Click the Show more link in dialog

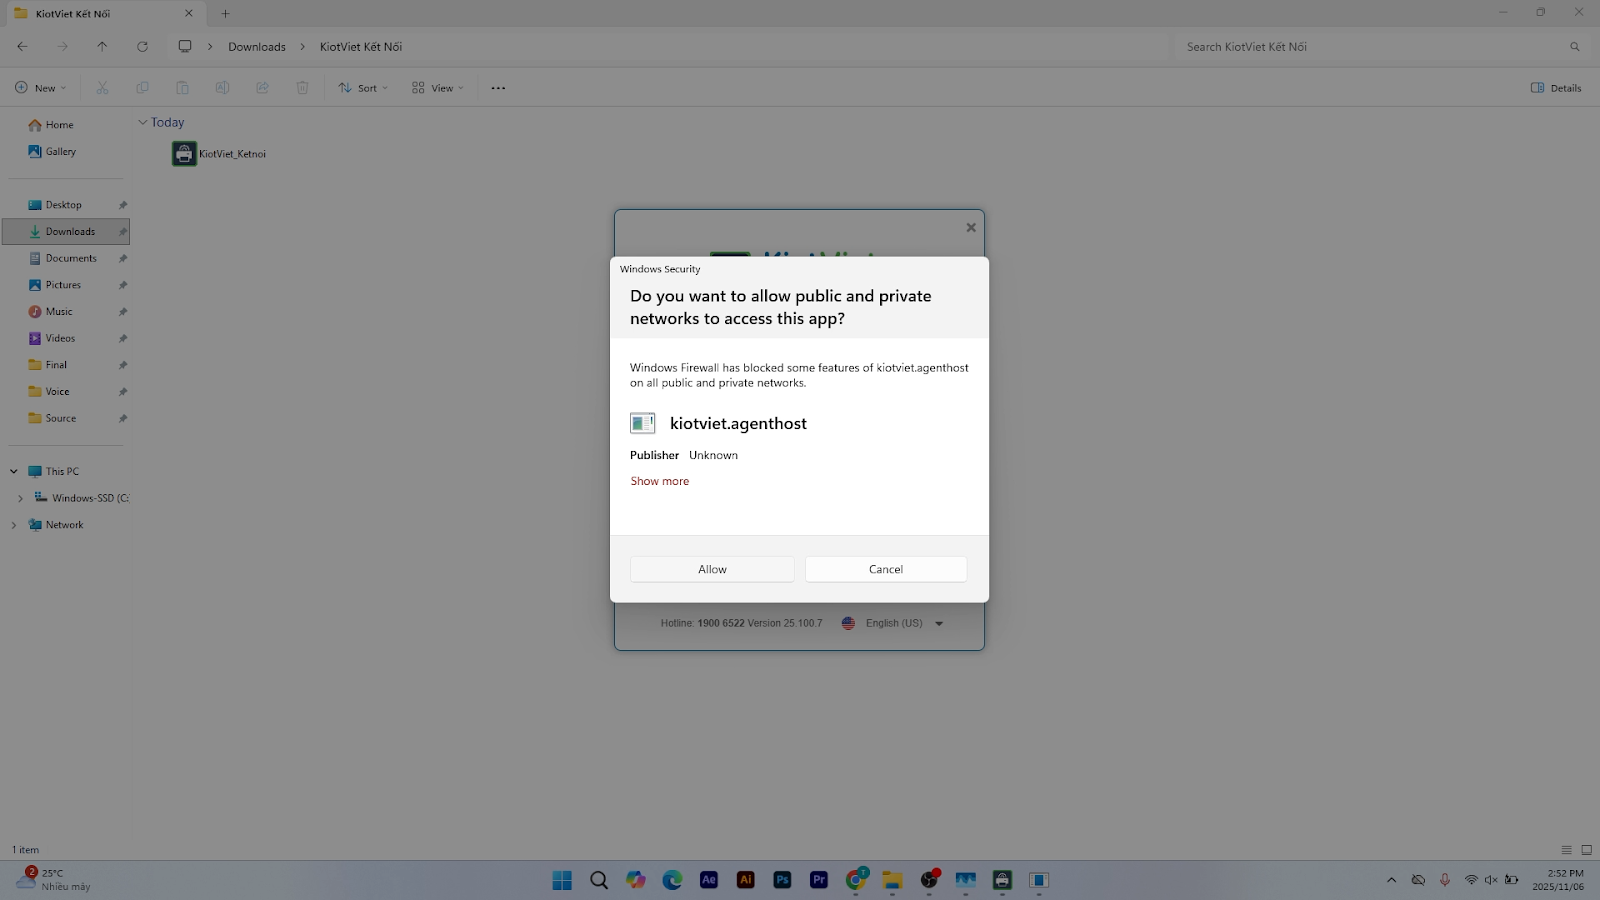[x=660, y=481]
